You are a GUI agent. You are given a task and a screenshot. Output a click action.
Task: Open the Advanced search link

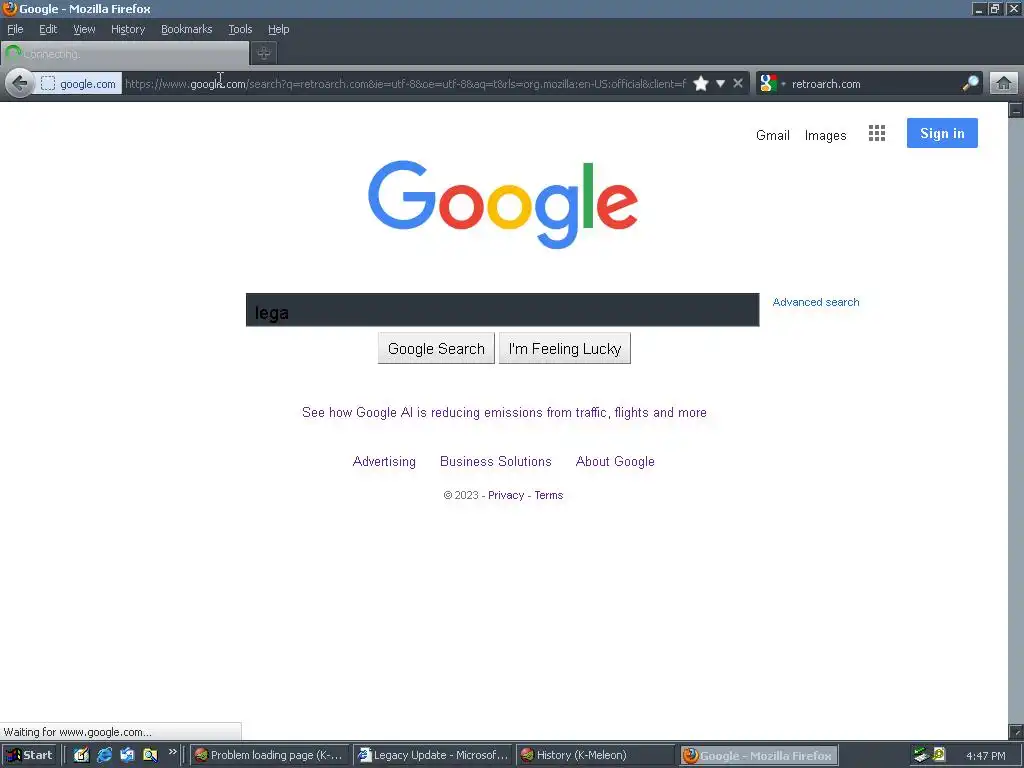[816, 302]
